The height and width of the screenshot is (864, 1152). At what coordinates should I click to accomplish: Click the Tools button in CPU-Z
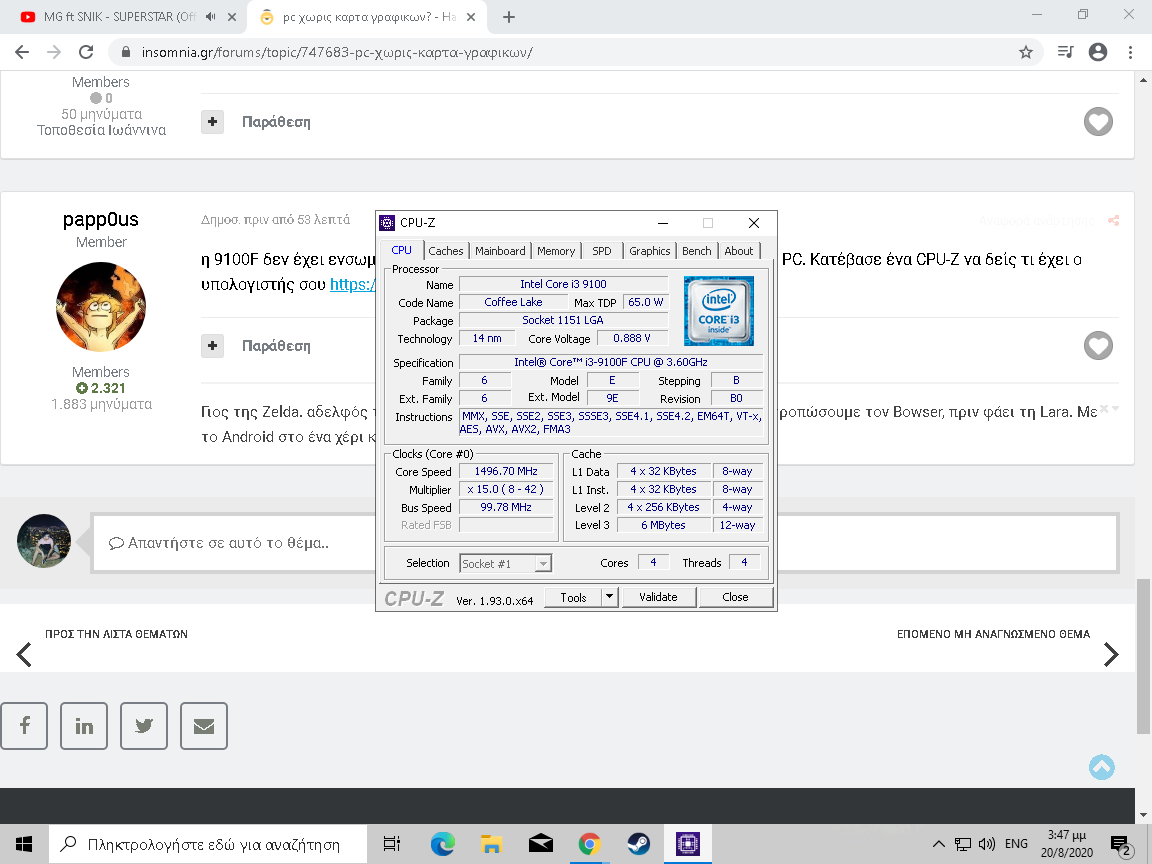click(573, 597)
